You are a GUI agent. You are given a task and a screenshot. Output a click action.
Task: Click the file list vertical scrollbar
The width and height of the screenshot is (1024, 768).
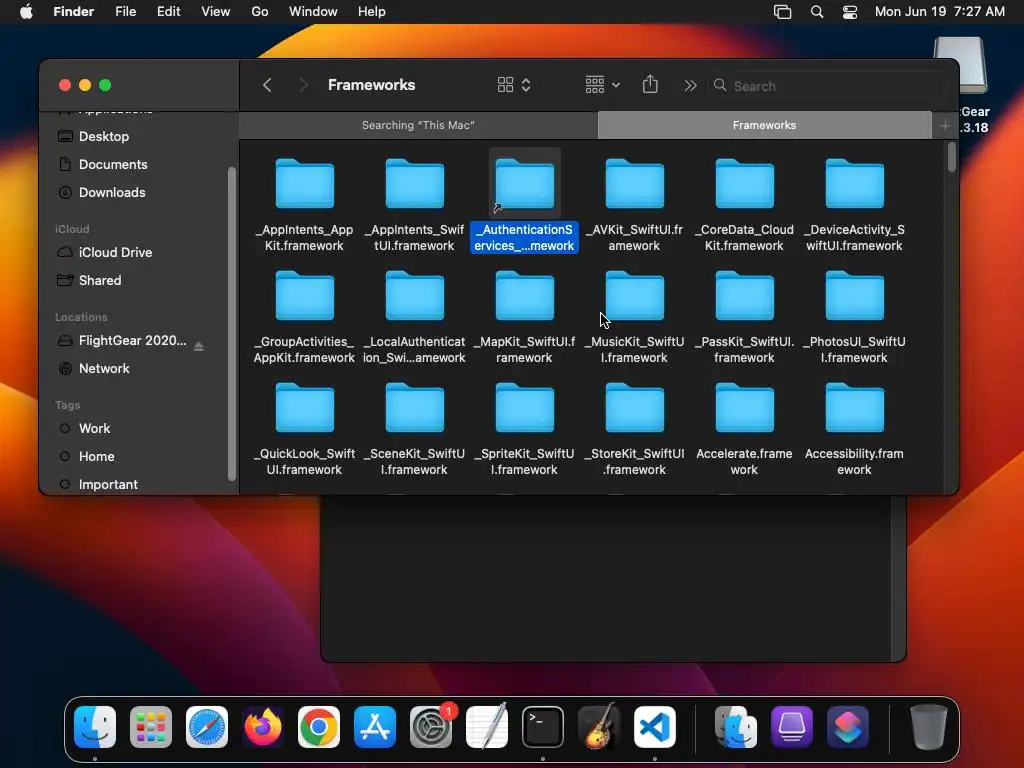point(952,157)
